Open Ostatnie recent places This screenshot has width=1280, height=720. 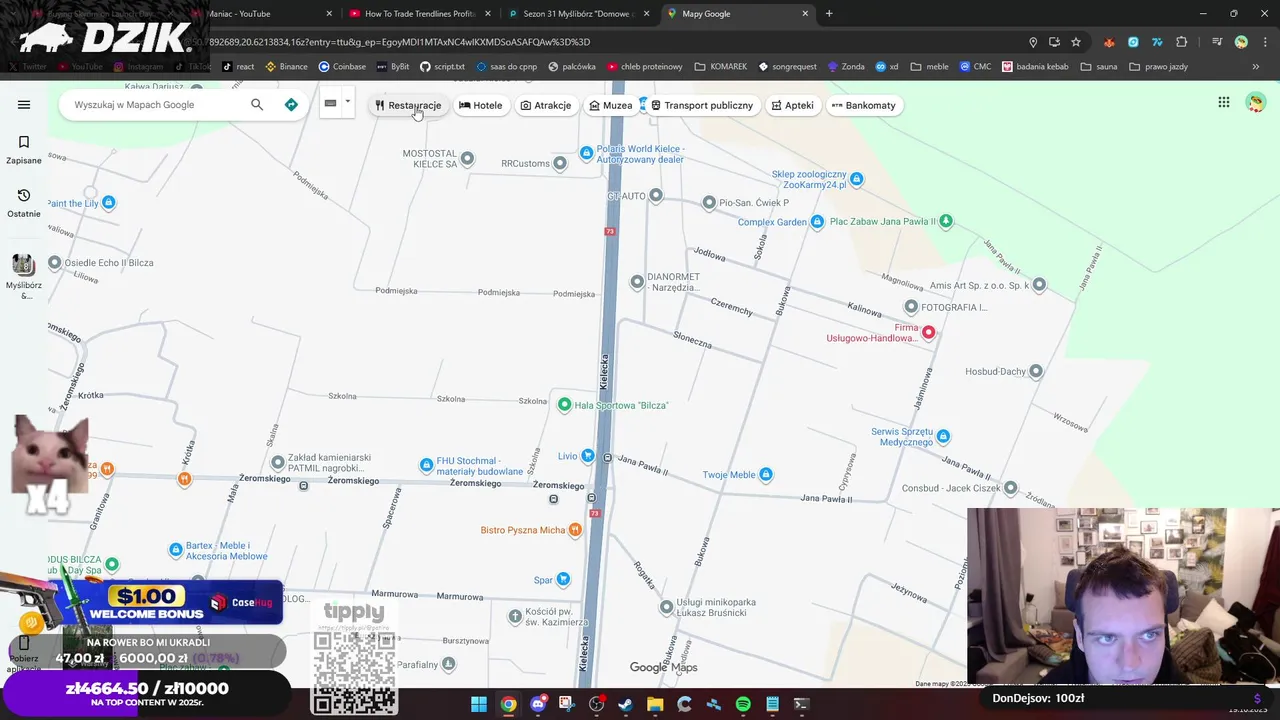(24, 203)
